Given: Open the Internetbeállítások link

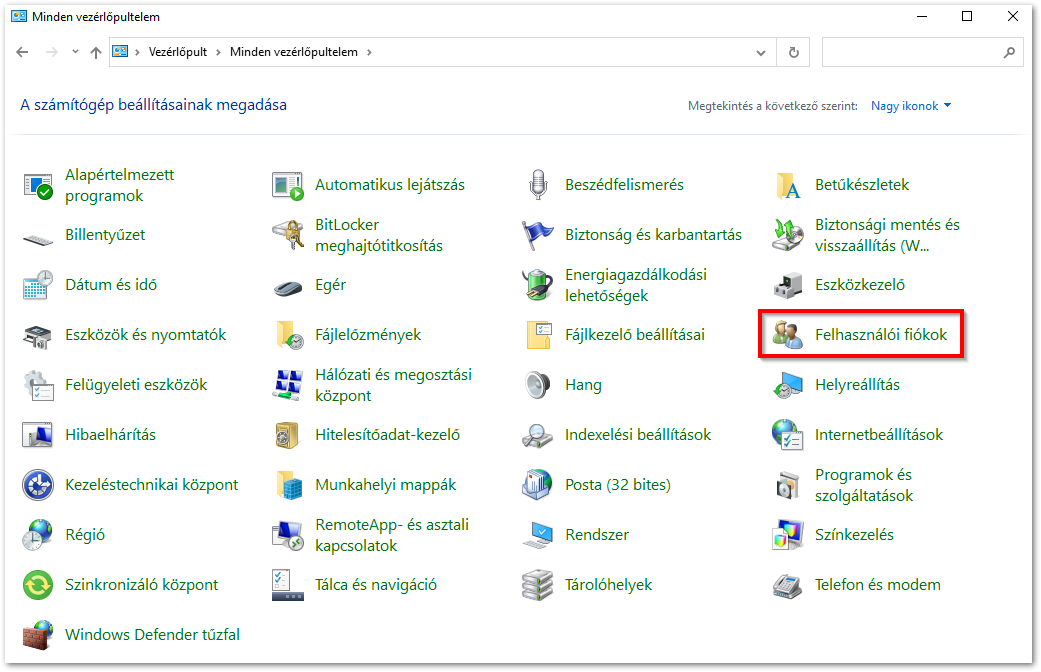Looking at the screenshot, I should [878, 435].
